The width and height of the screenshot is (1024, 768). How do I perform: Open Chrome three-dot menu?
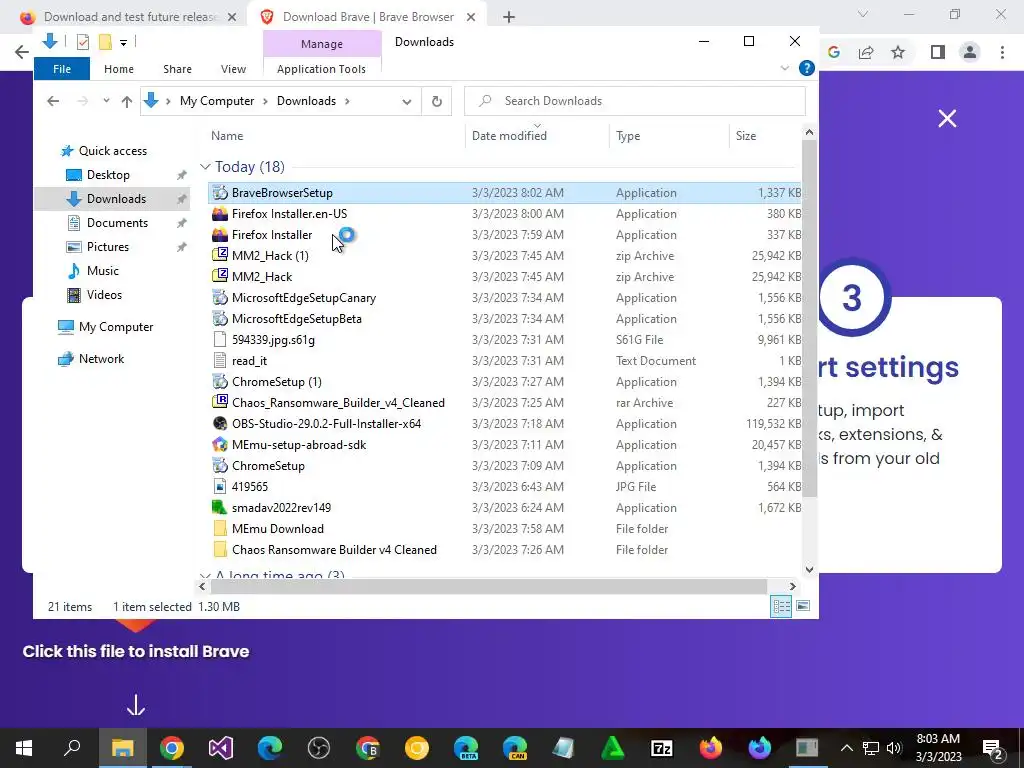click(1002, 52)
